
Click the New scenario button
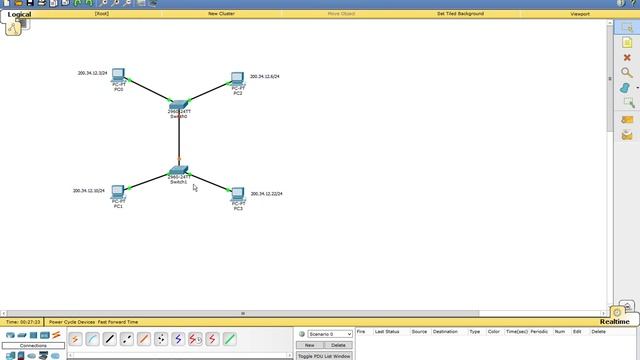(x=309, y=345)
